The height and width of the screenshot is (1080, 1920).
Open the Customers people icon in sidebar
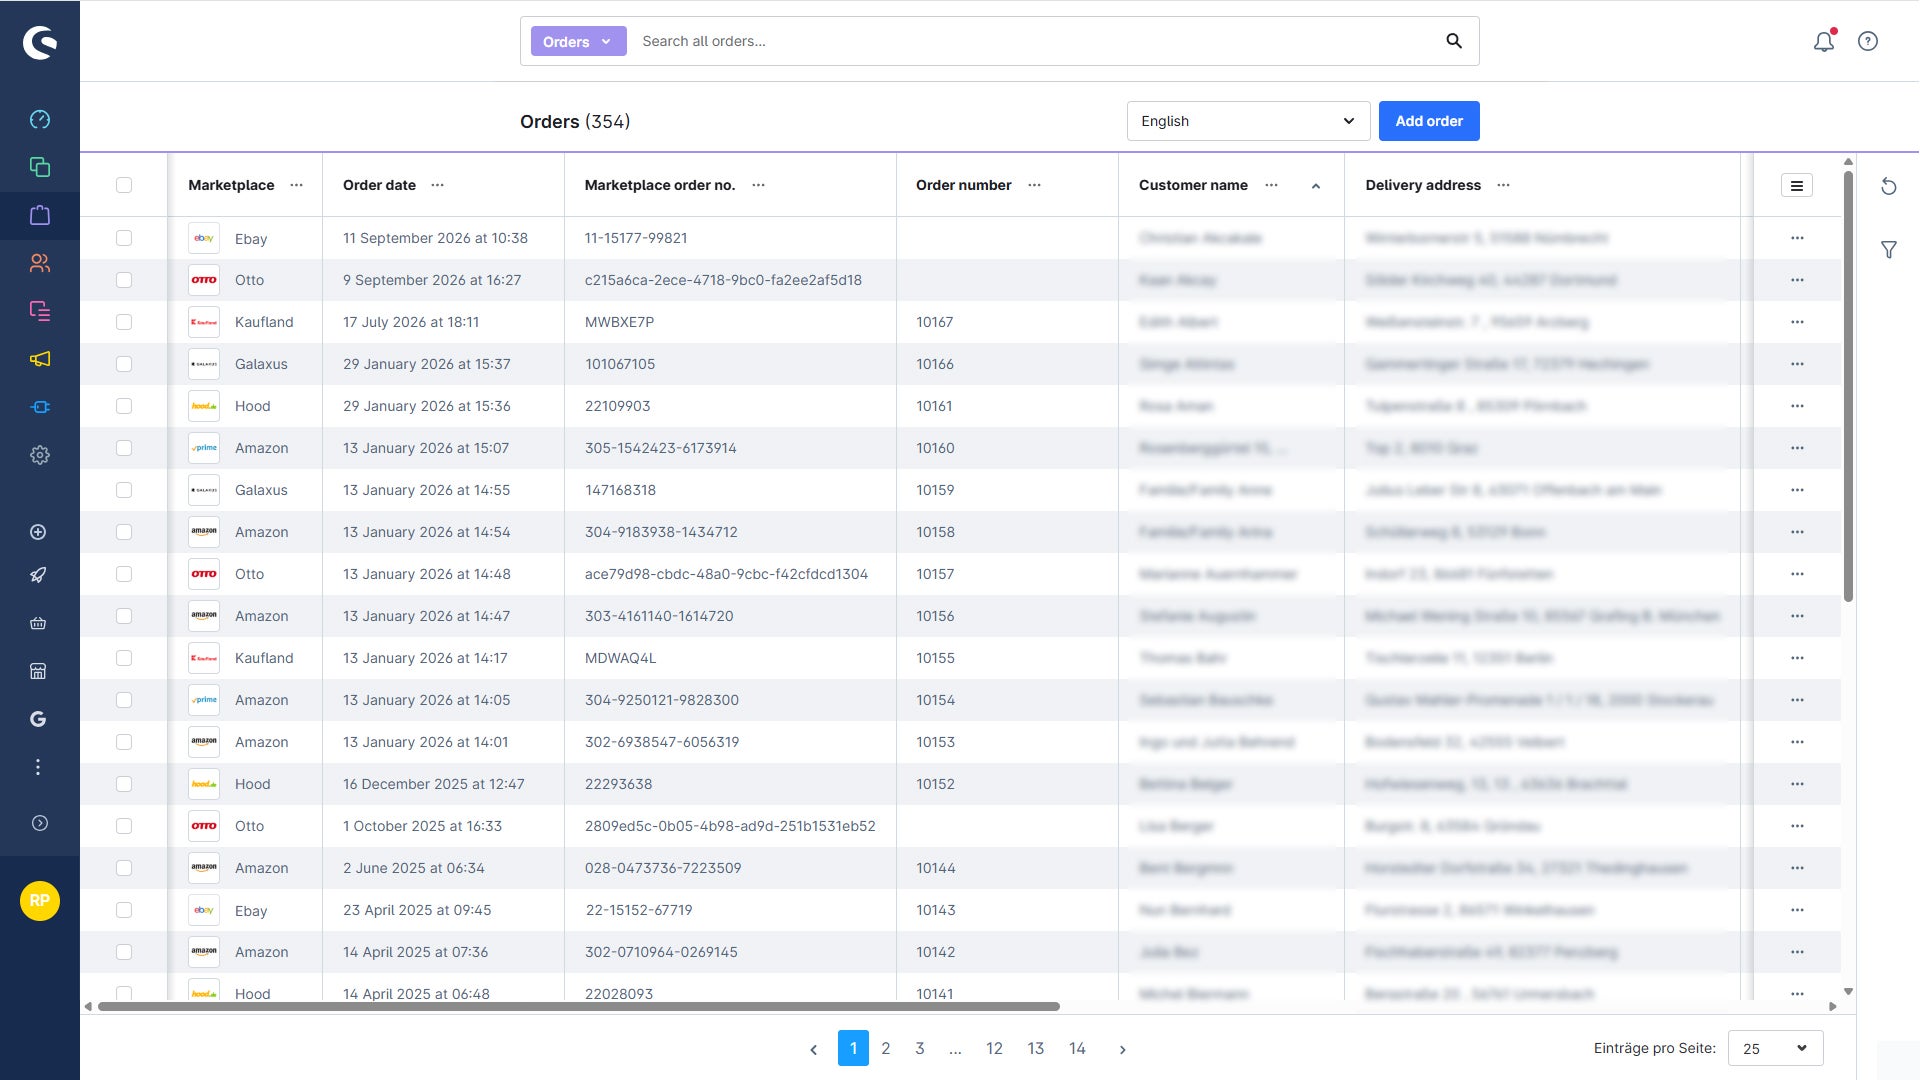40,263
